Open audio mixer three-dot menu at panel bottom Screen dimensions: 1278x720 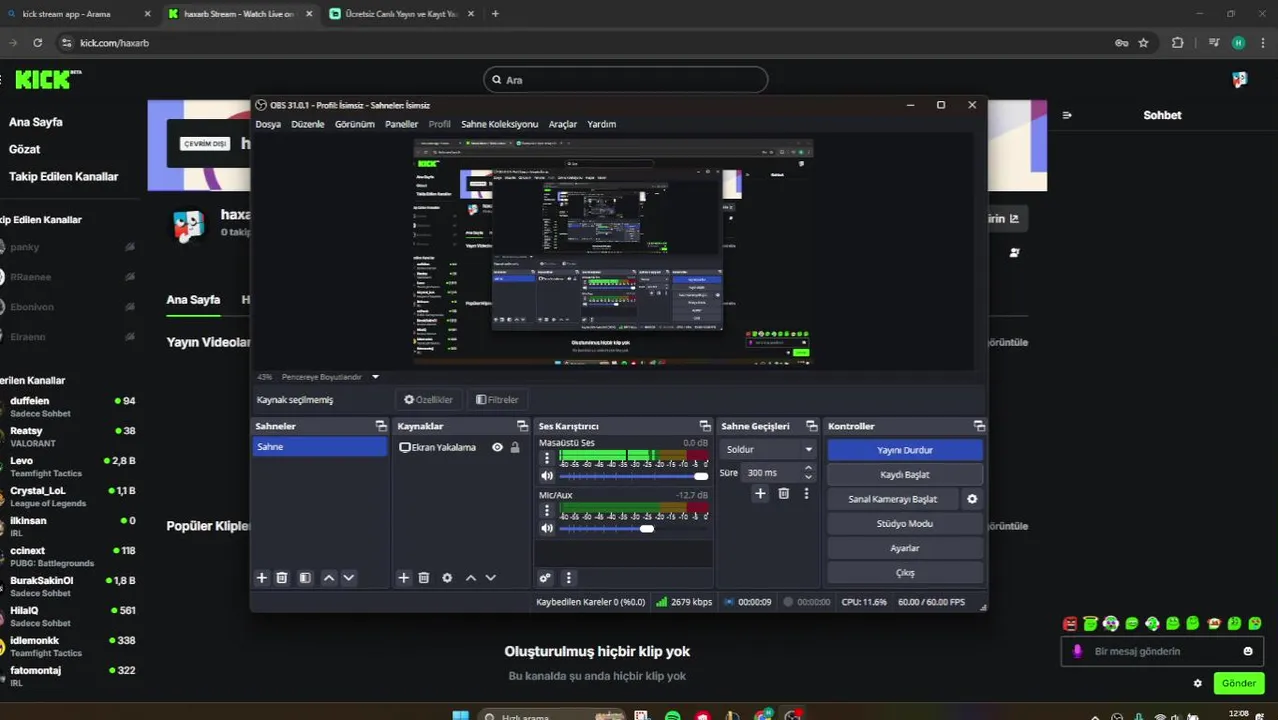(x=569, y=578)
